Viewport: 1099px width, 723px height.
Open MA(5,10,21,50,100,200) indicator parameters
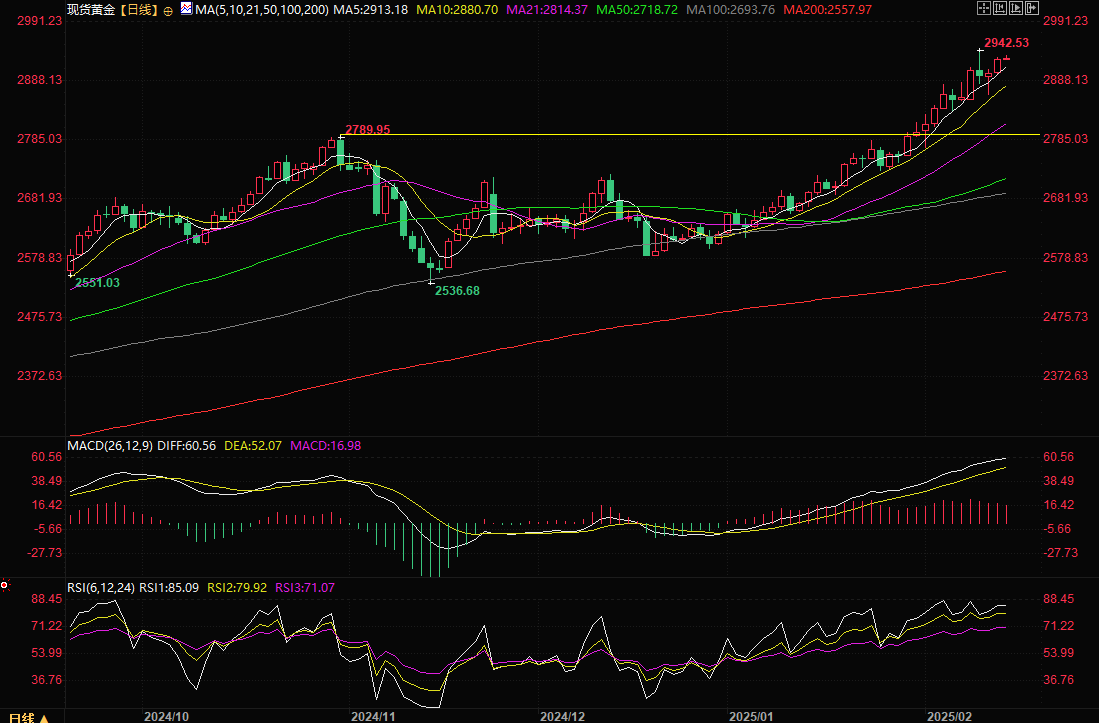click(x=262, y=9)
